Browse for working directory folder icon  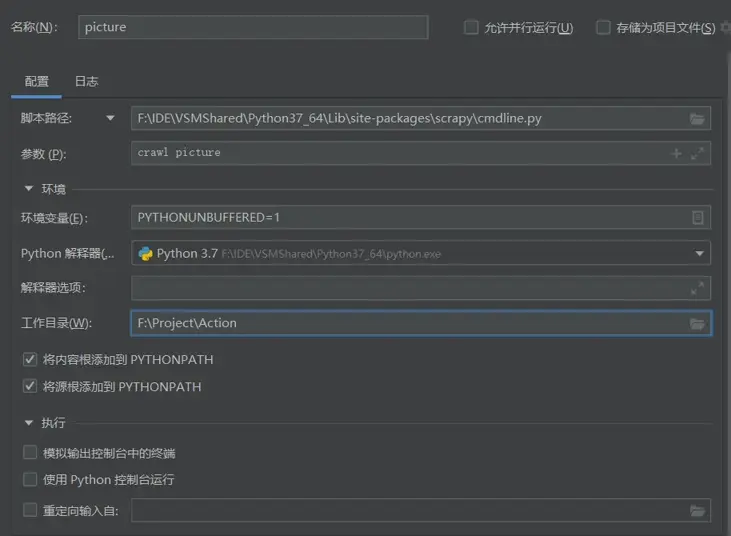point(697,323)
